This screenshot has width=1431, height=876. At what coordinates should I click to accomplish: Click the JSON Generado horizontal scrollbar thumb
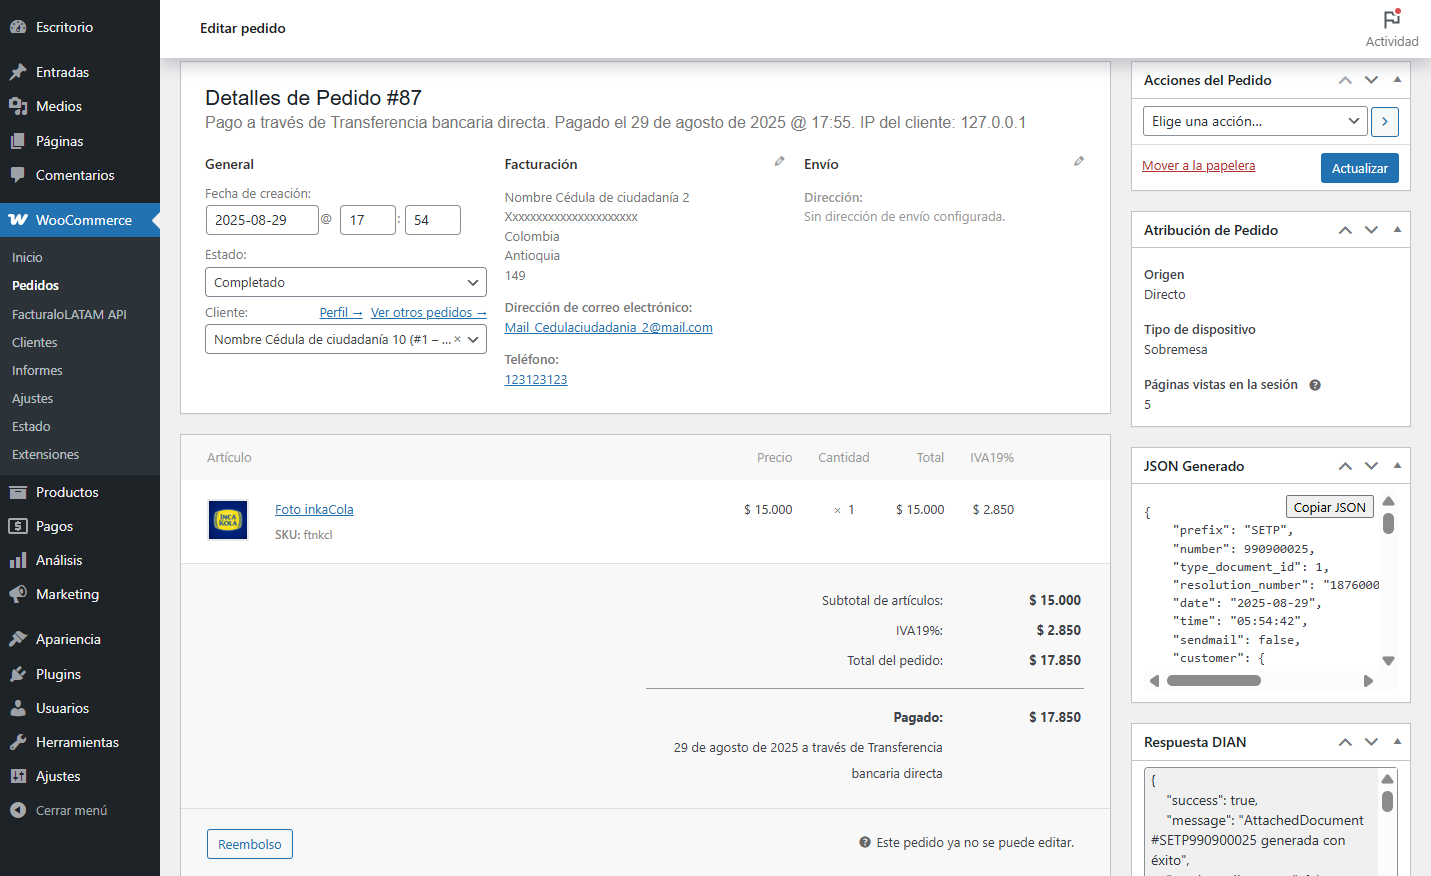click(x=1214, y=681)
